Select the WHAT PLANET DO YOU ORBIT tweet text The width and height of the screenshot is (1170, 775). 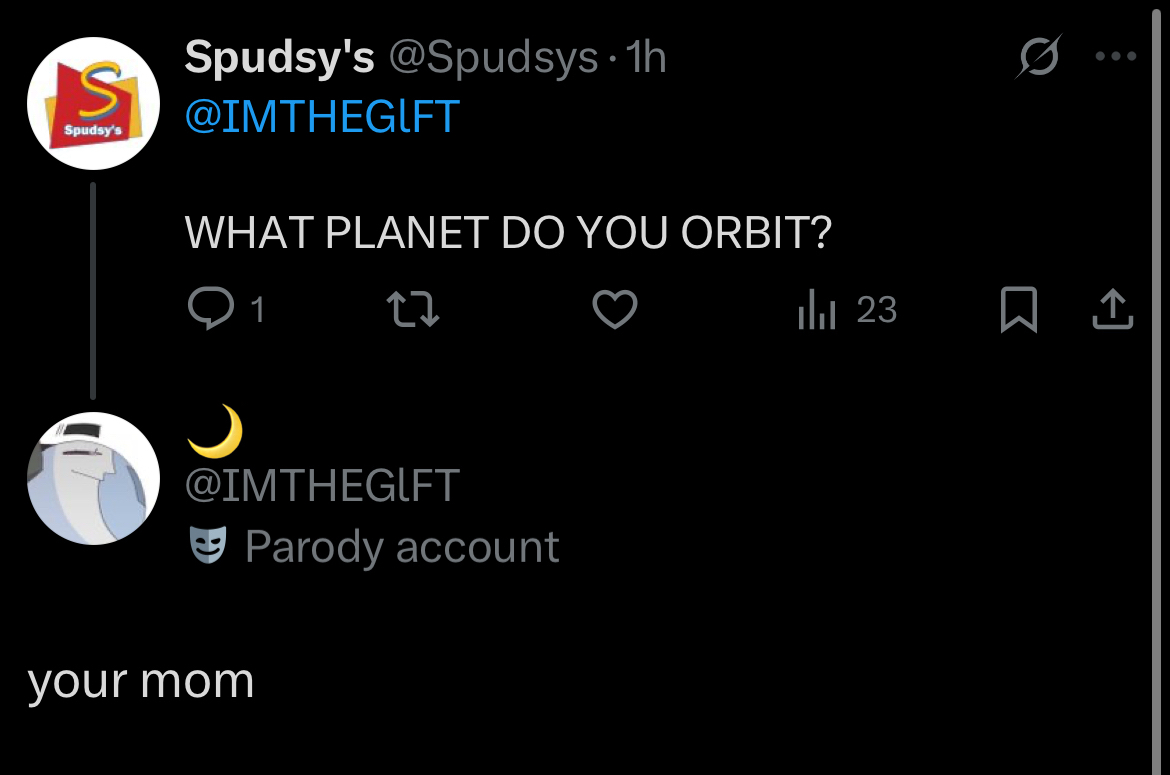click(508, 233)
